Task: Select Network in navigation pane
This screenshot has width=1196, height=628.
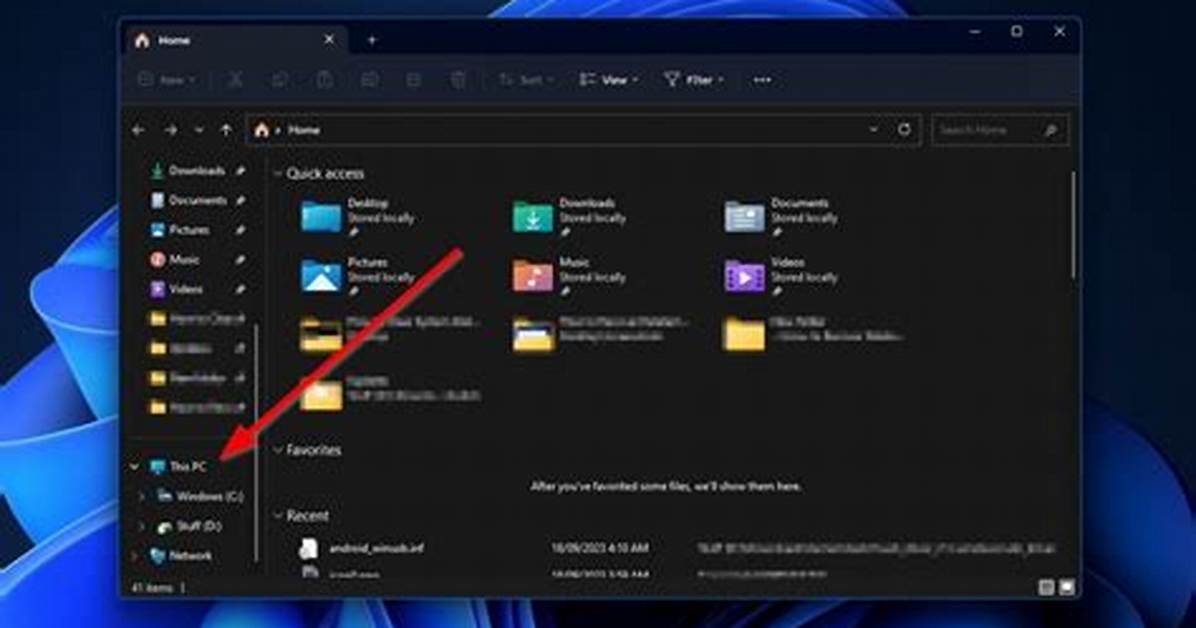Action: click(181, 556)
